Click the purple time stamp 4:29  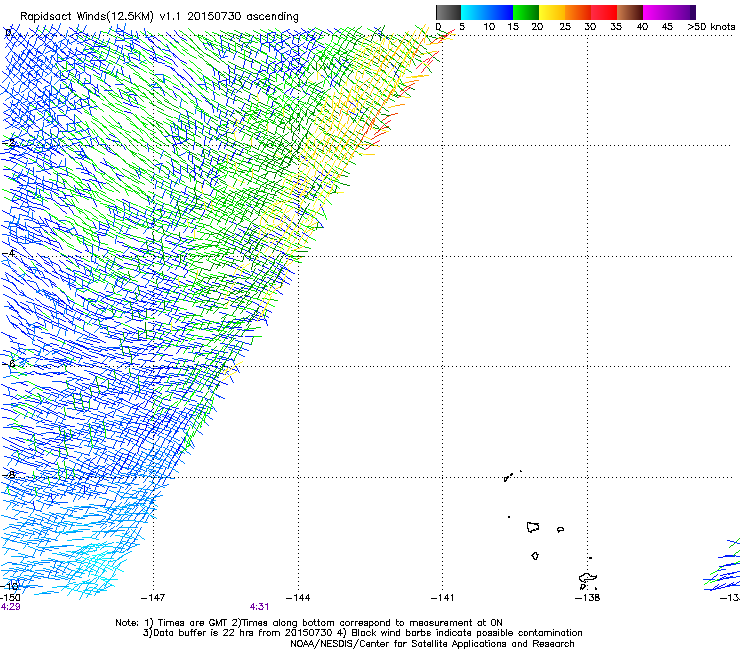(10, 607)
